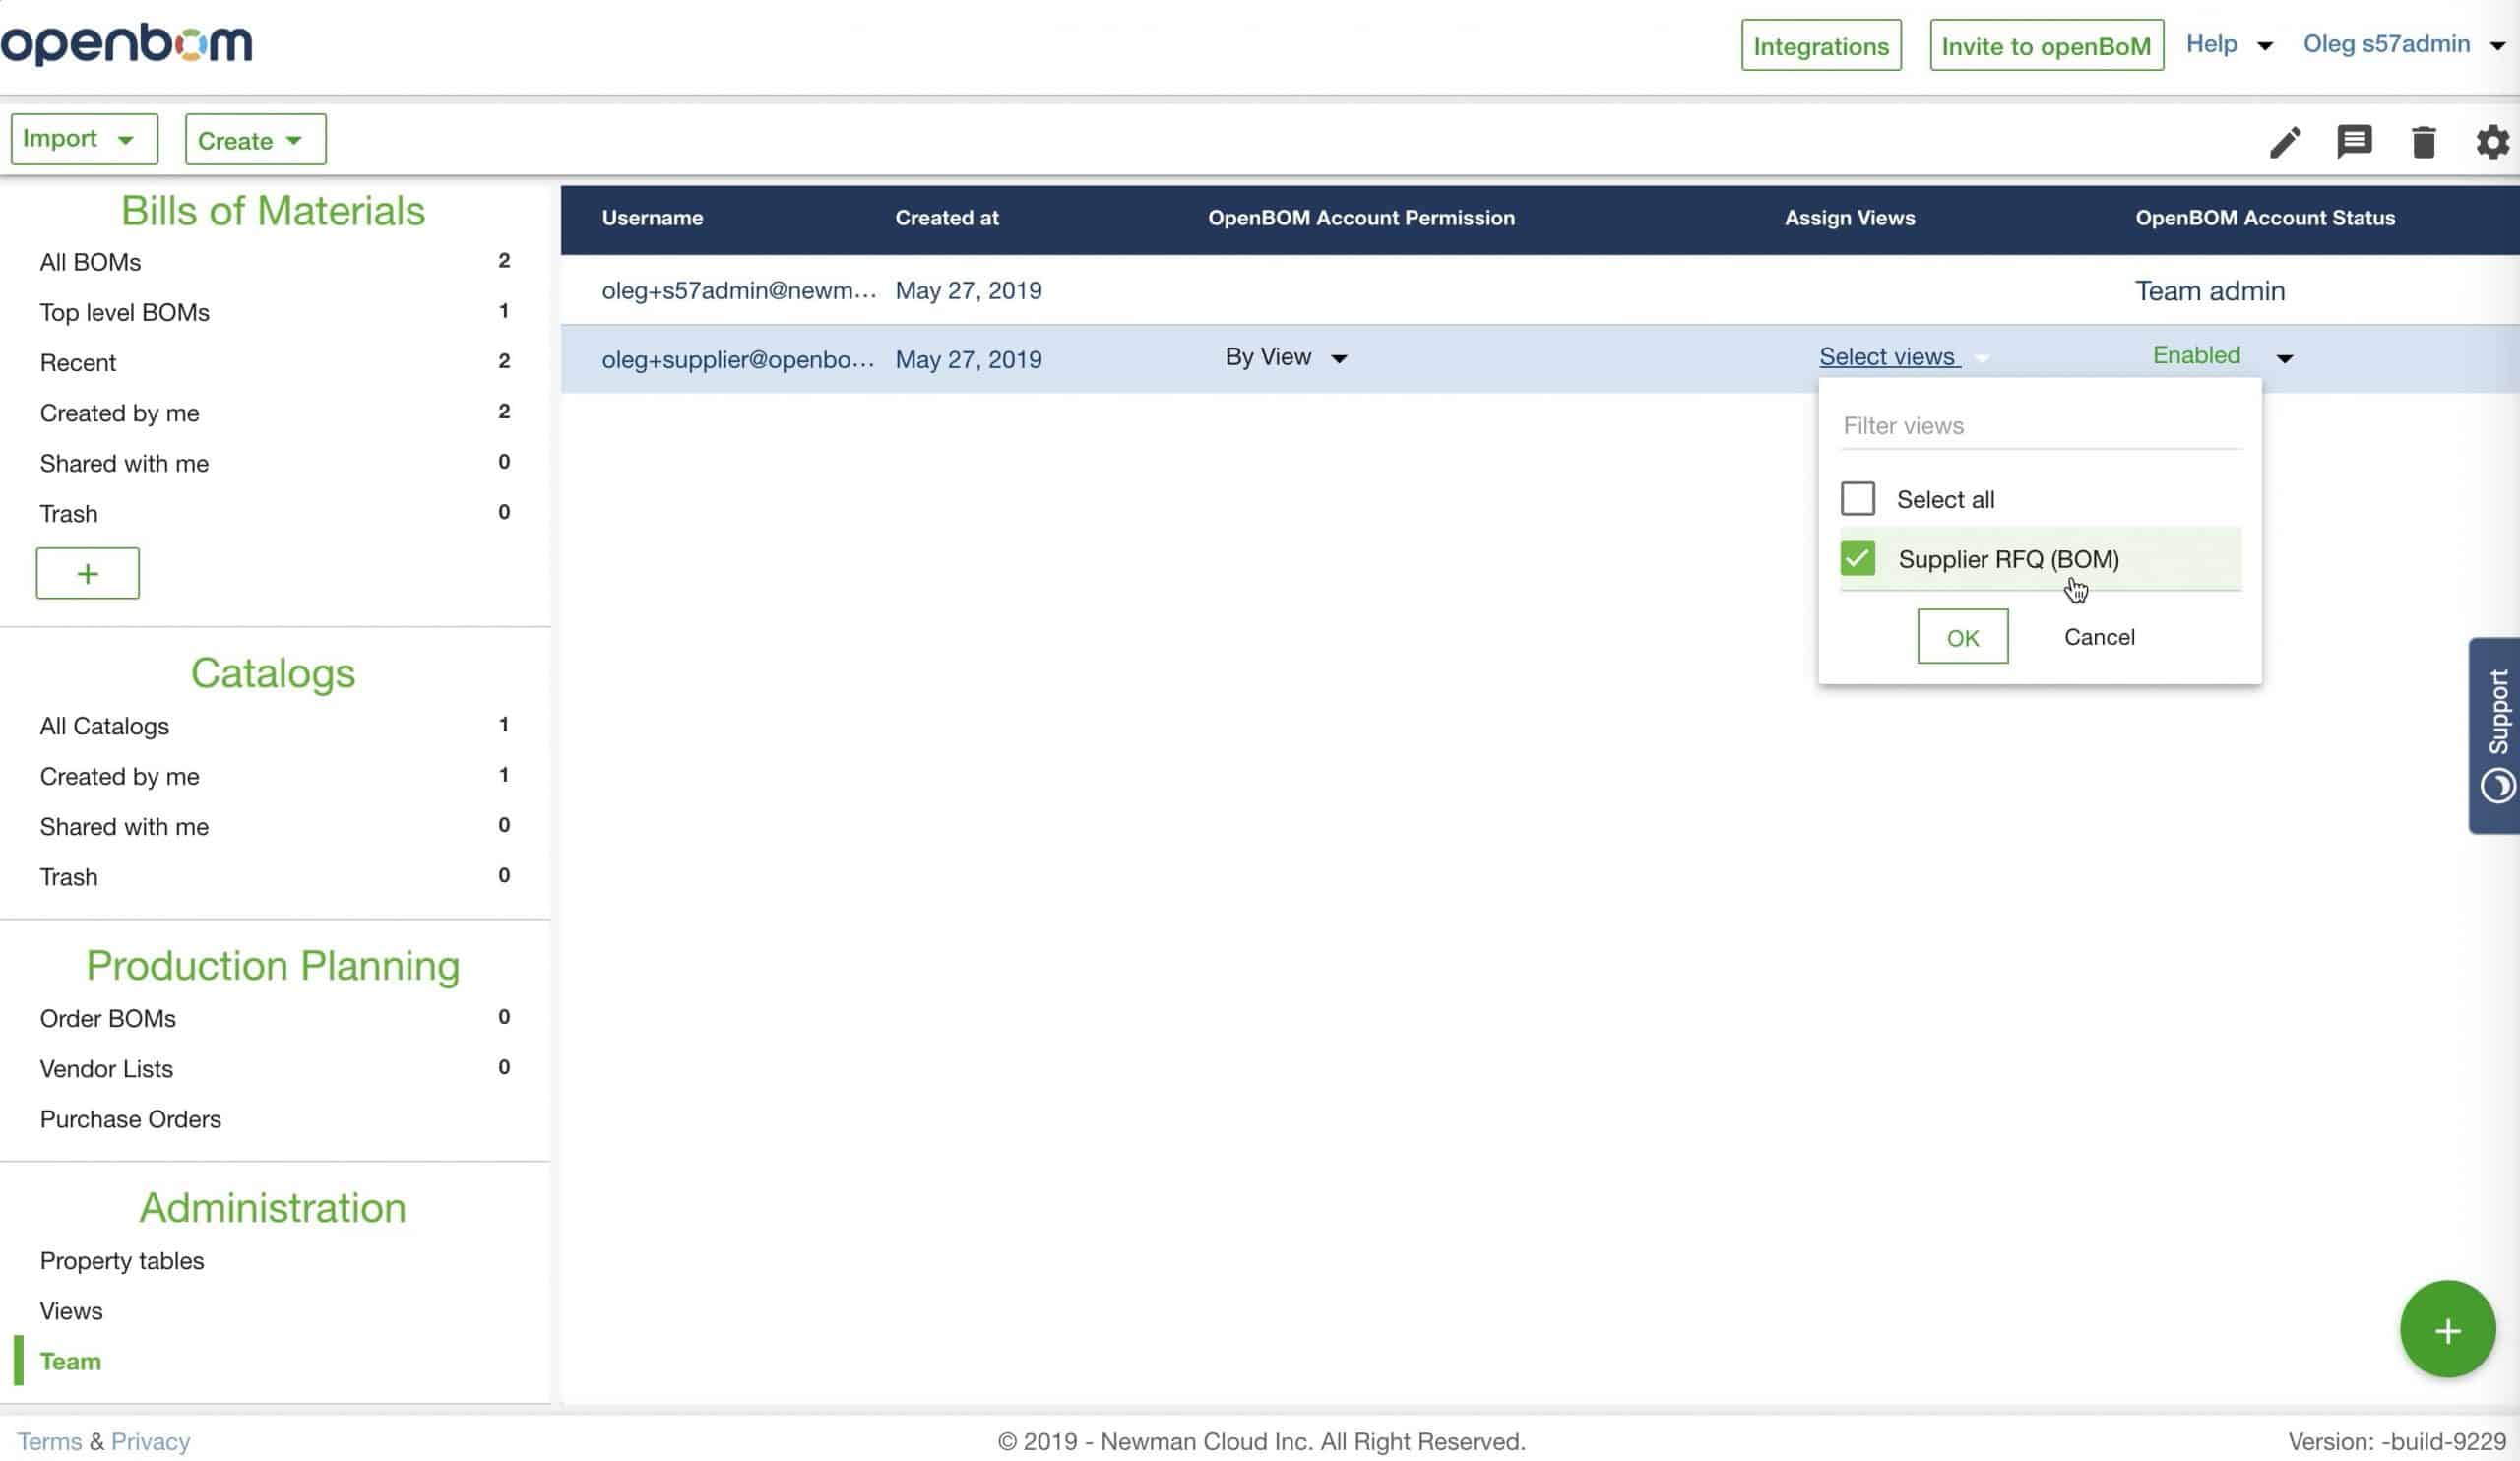
Task: Click the edit/pencil icon in toolbar
Action: [2285, 139]
